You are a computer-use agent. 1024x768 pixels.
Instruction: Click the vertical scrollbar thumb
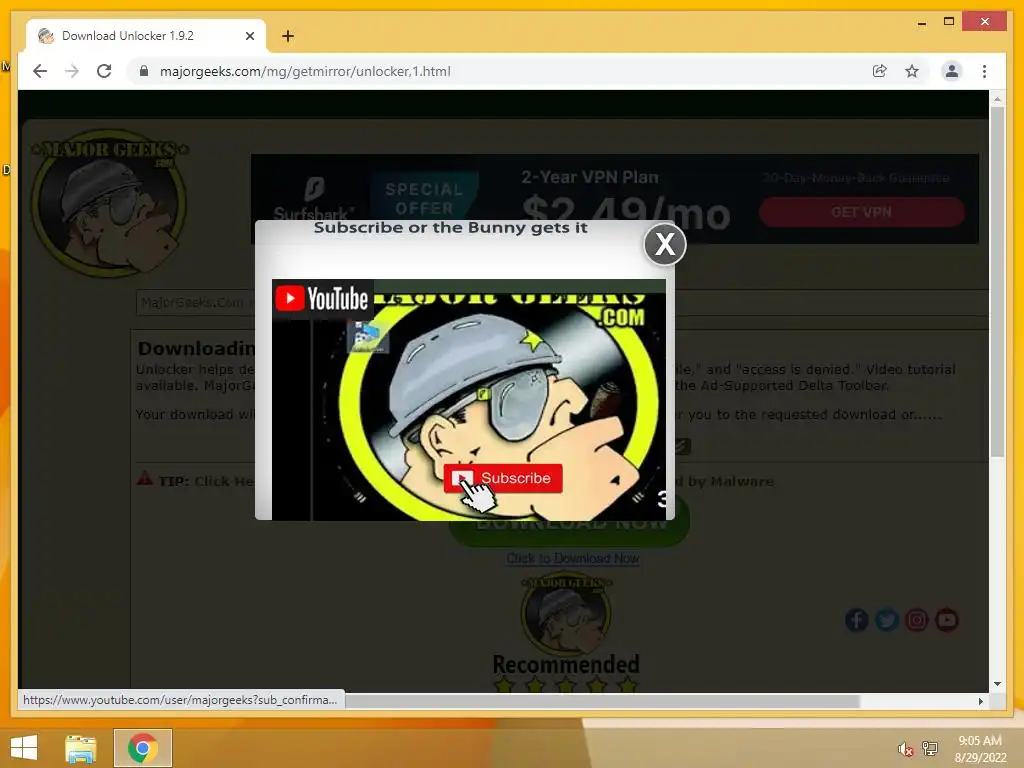997,281
